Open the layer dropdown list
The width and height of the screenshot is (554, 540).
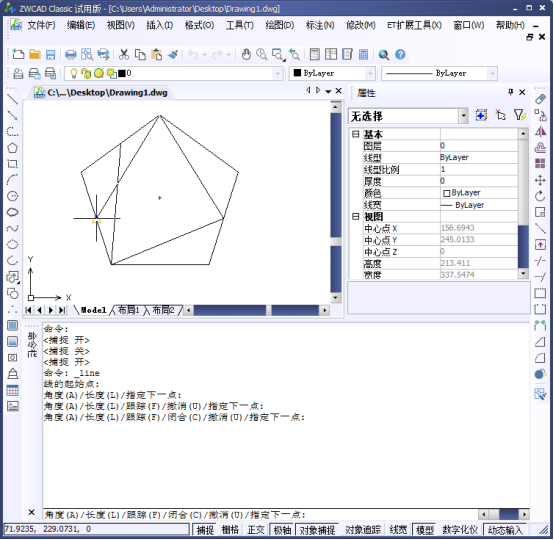tap(278, 74)
